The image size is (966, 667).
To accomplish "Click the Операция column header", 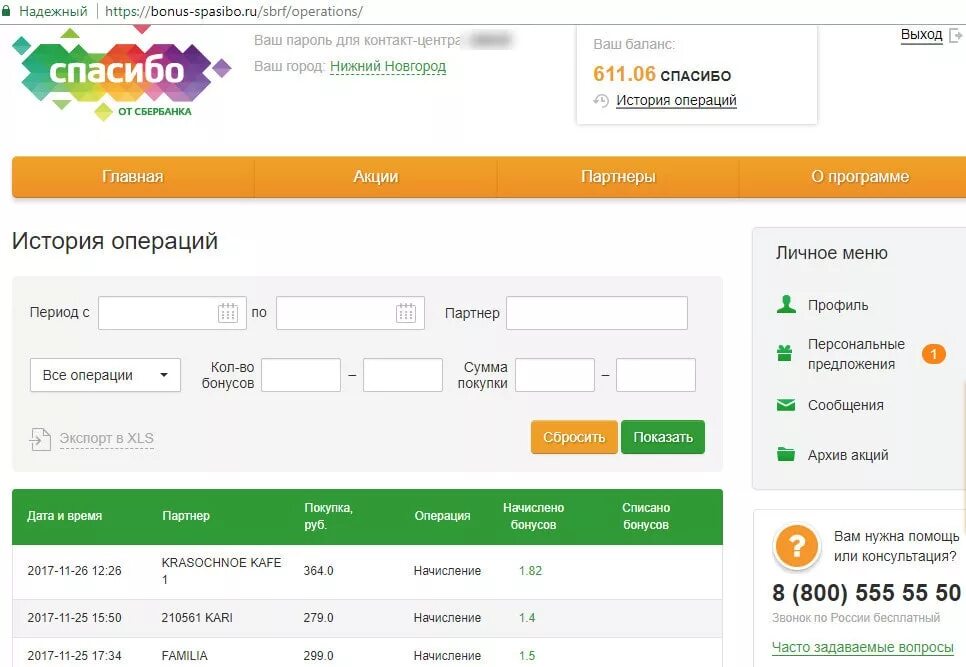I will coord(442,516).
